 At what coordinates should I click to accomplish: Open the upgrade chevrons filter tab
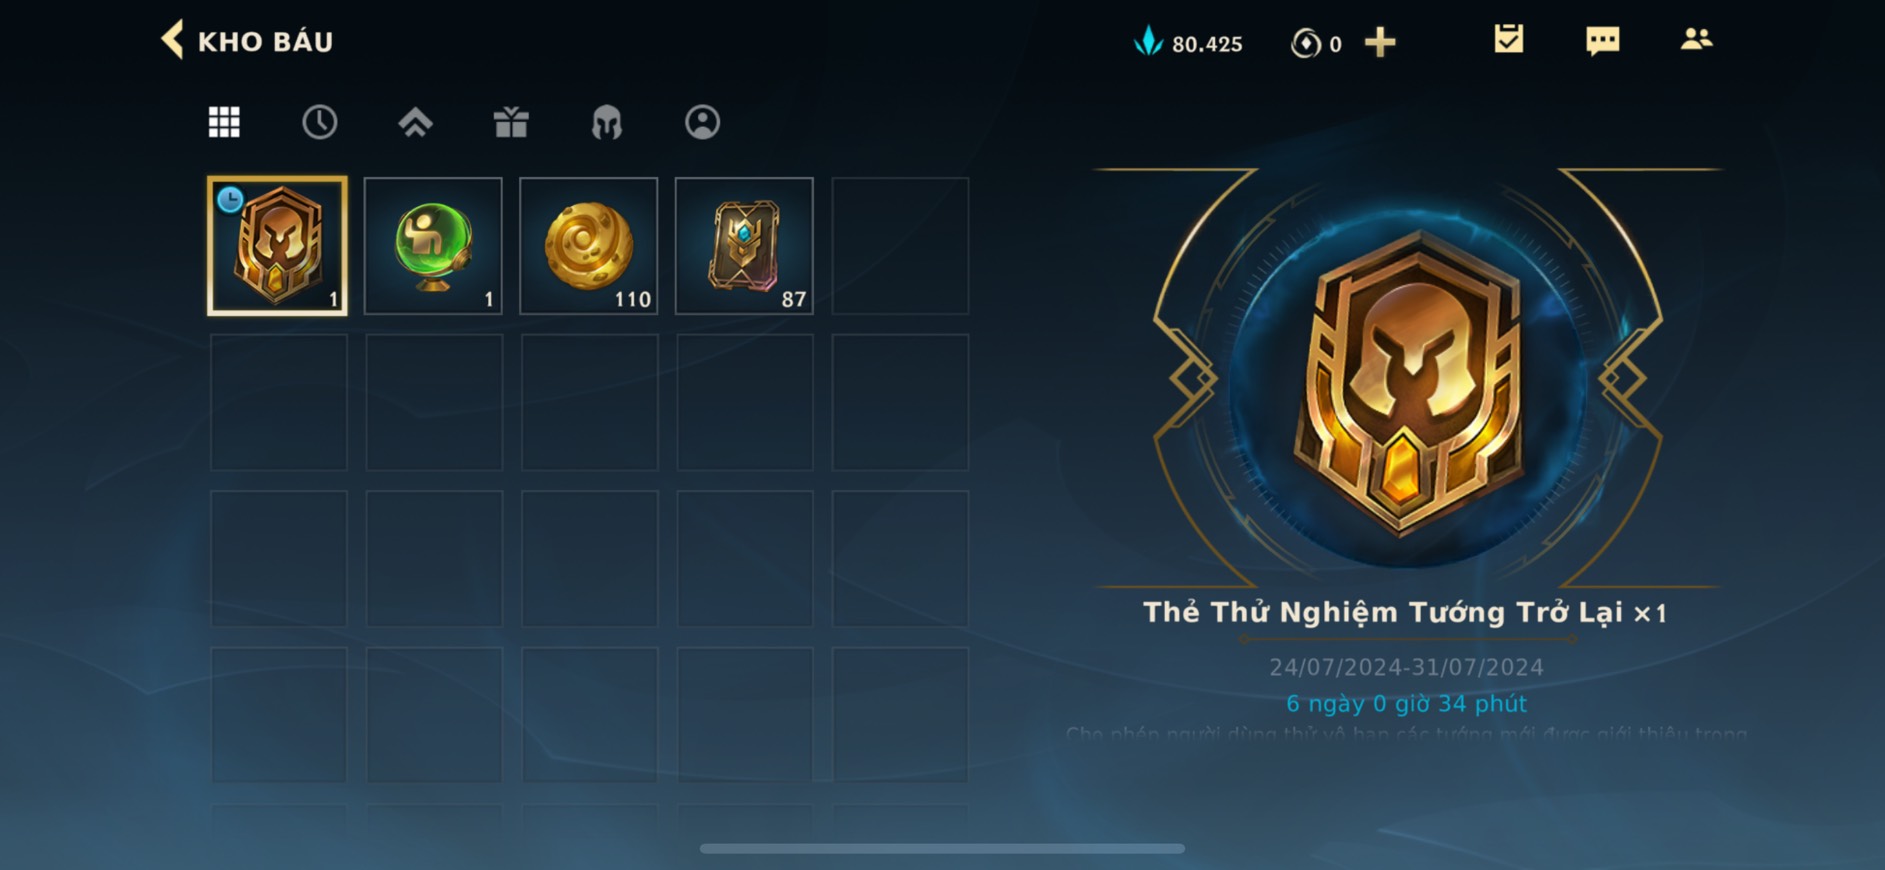[415, 122]
